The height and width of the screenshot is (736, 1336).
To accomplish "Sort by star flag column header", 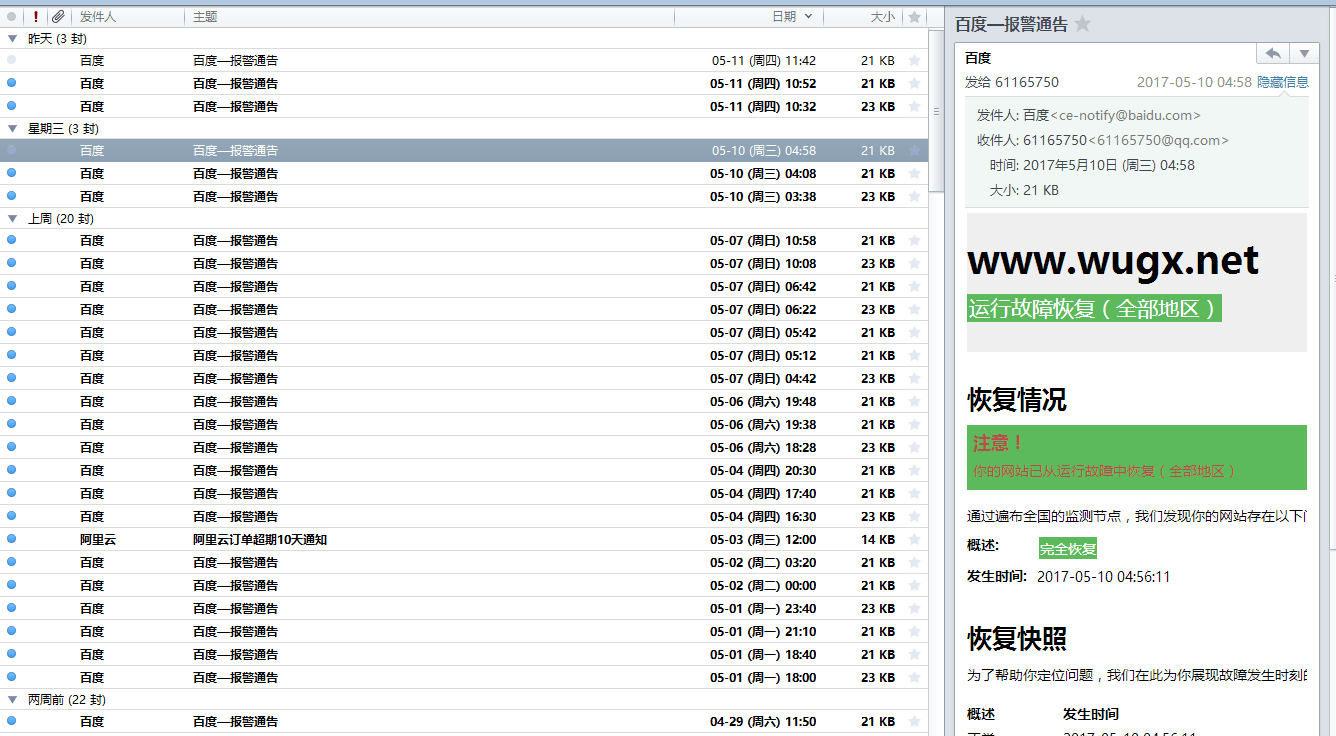I will [x=914, y=17].
